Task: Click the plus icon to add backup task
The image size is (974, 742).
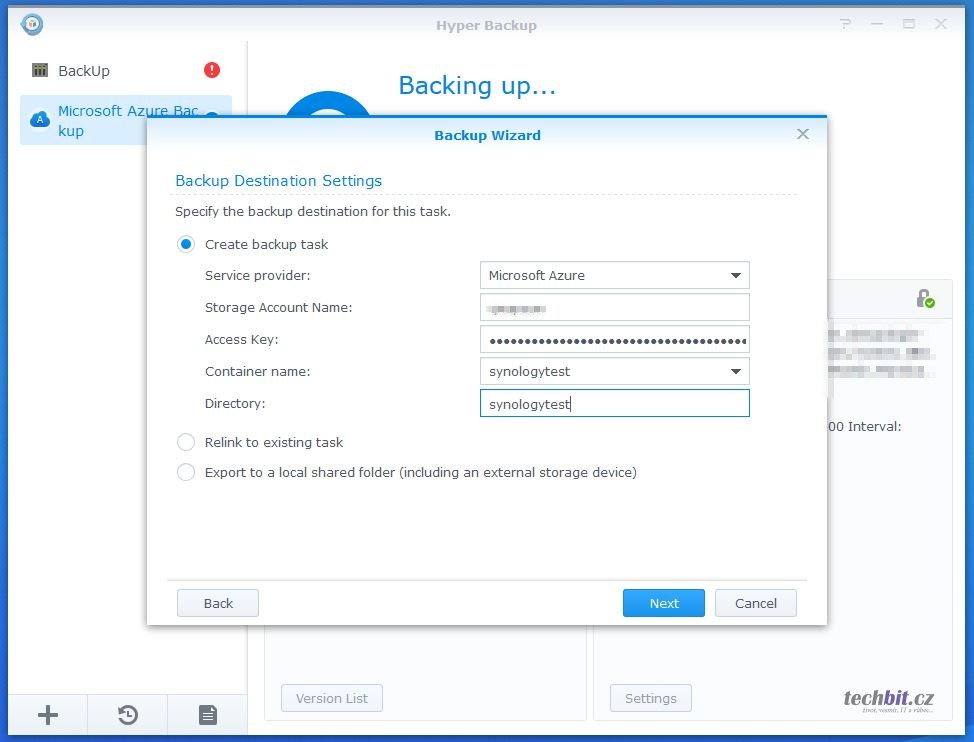Action: [x=48, y=714]
